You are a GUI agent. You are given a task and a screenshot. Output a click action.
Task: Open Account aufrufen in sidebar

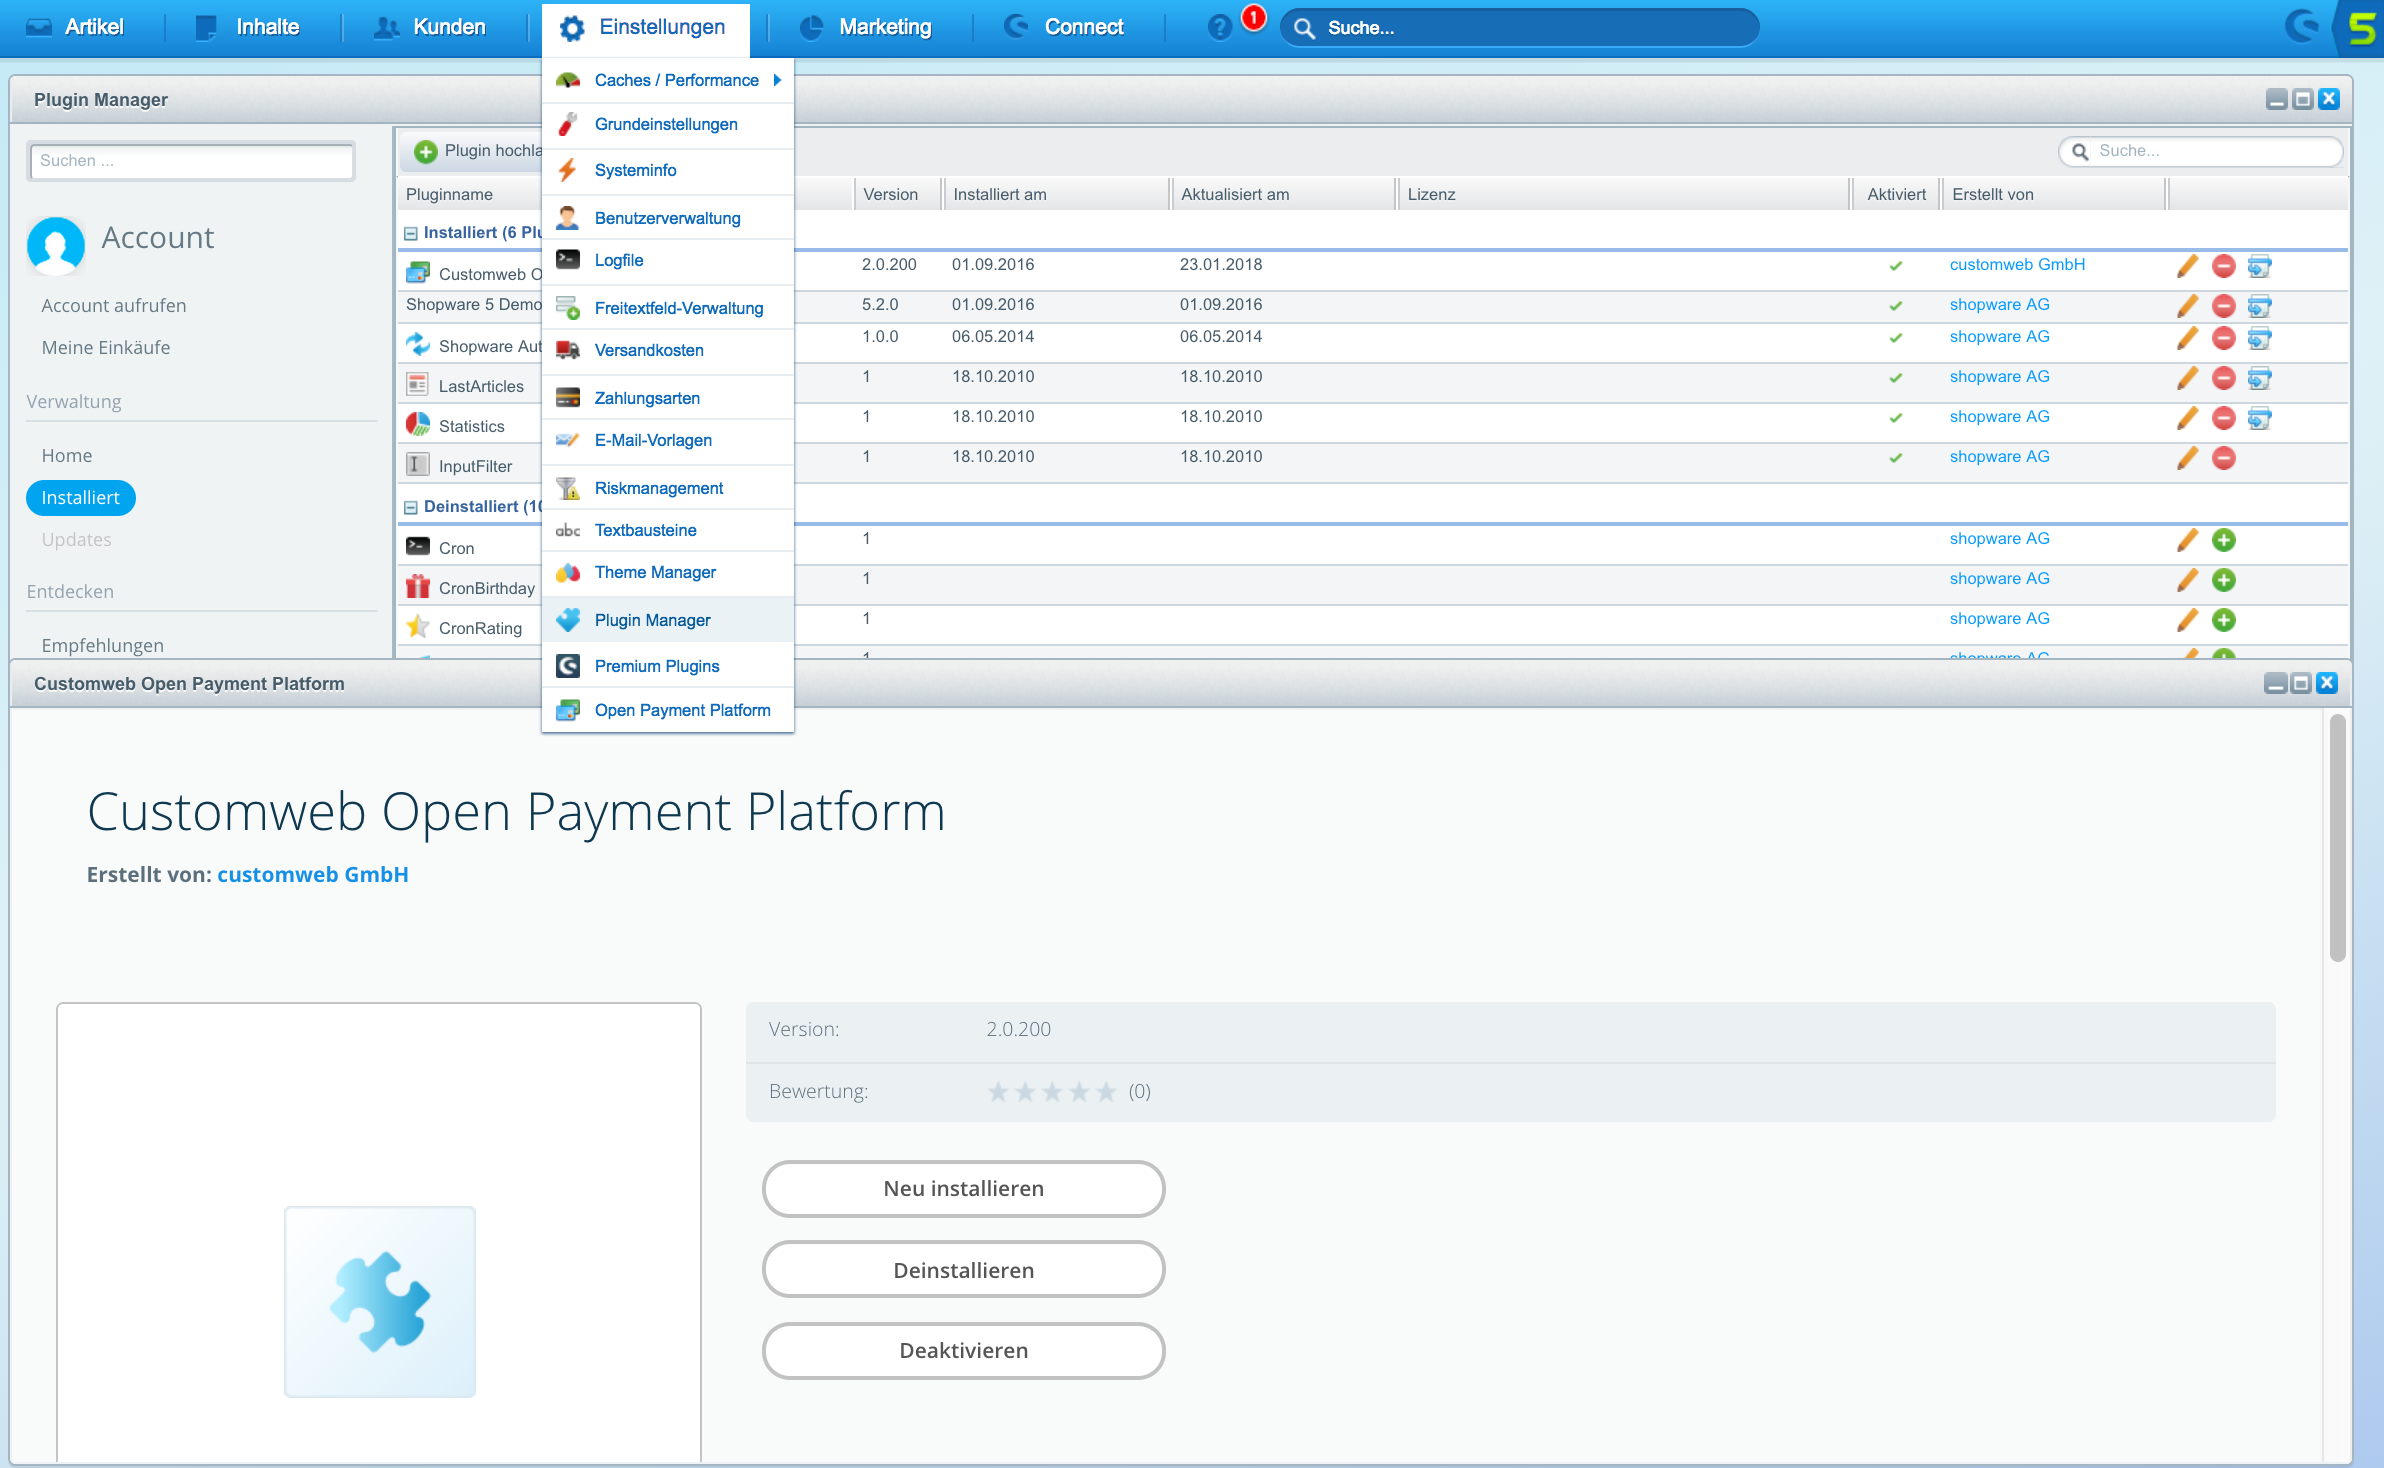click(114, 306)
